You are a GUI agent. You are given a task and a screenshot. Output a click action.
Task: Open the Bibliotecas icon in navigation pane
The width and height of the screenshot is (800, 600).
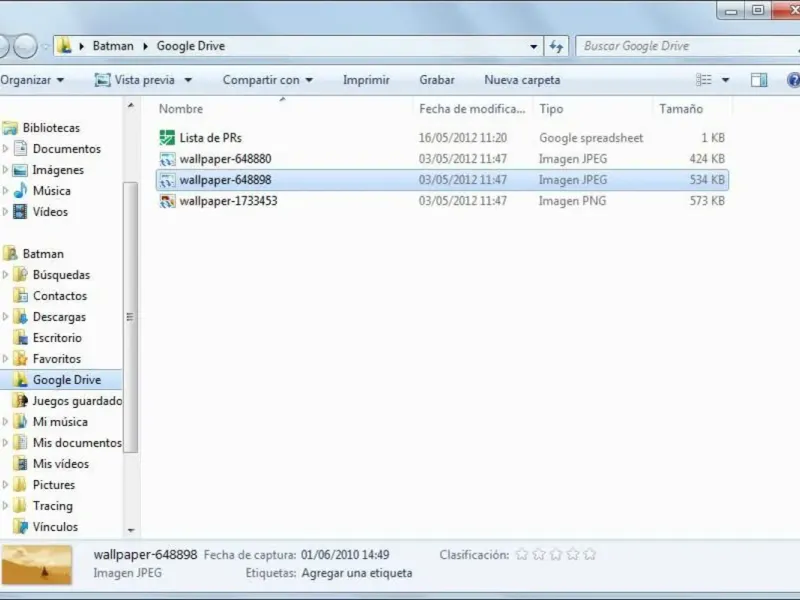coord(10,128)
